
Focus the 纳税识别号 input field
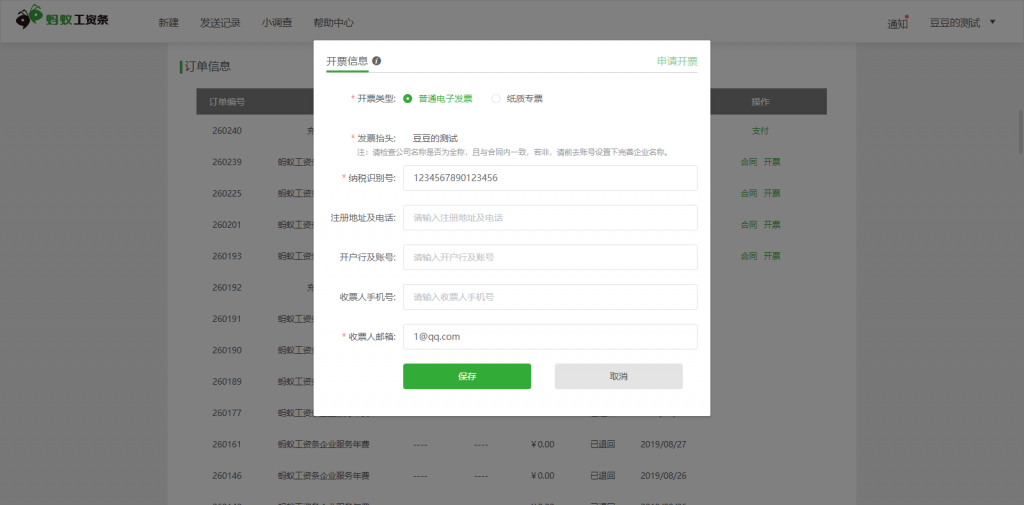(x=549, y=178)
